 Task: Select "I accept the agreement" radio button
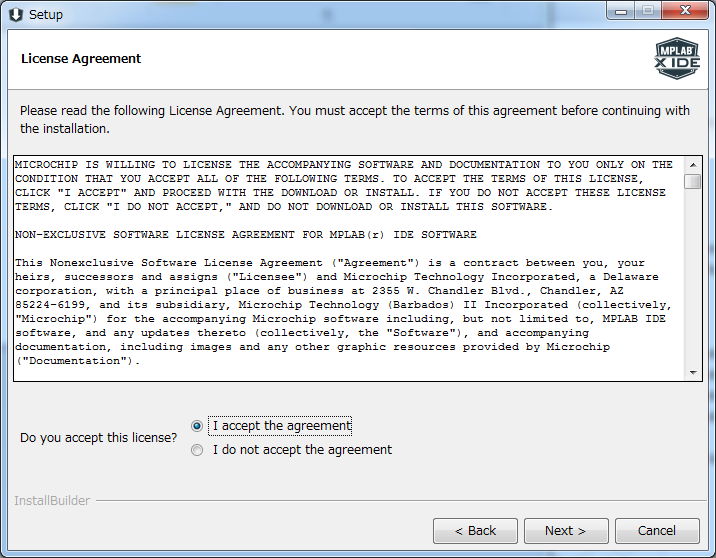197,426
